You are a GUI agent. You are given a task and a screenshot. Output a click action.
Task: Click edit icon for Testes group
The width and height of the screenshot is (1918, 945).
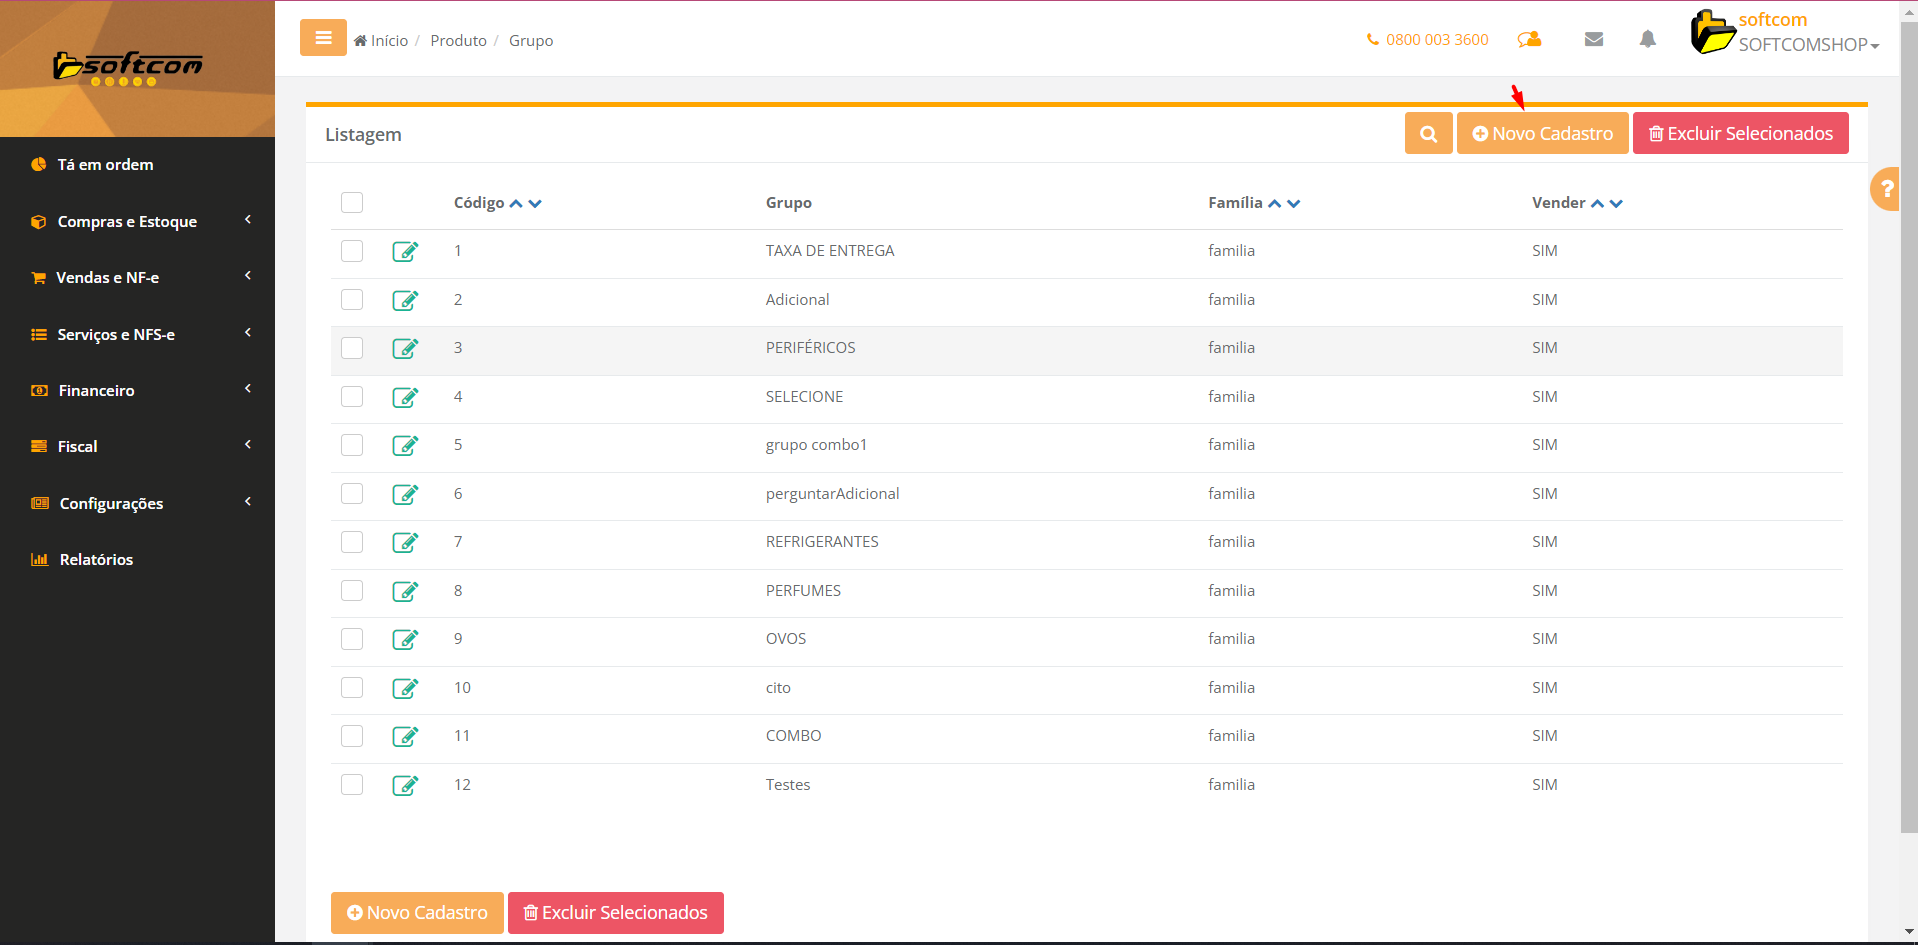(x=405, y=785)
